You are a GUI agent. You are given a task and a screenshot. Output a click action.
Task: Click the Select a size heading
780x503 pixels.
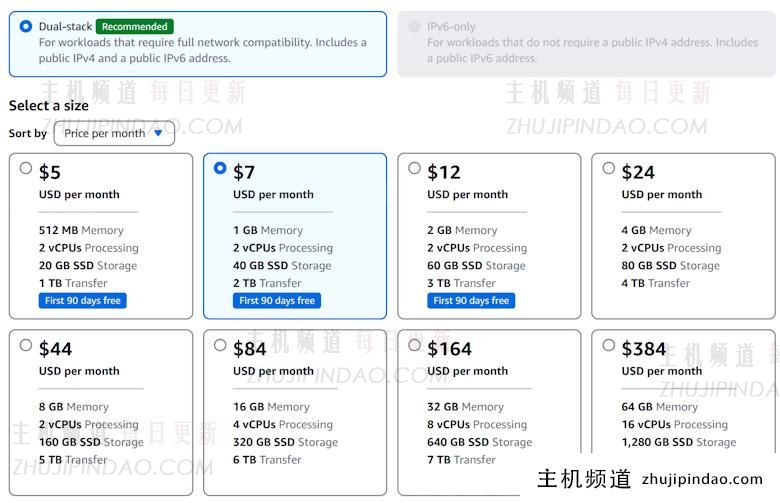point(49,105)
